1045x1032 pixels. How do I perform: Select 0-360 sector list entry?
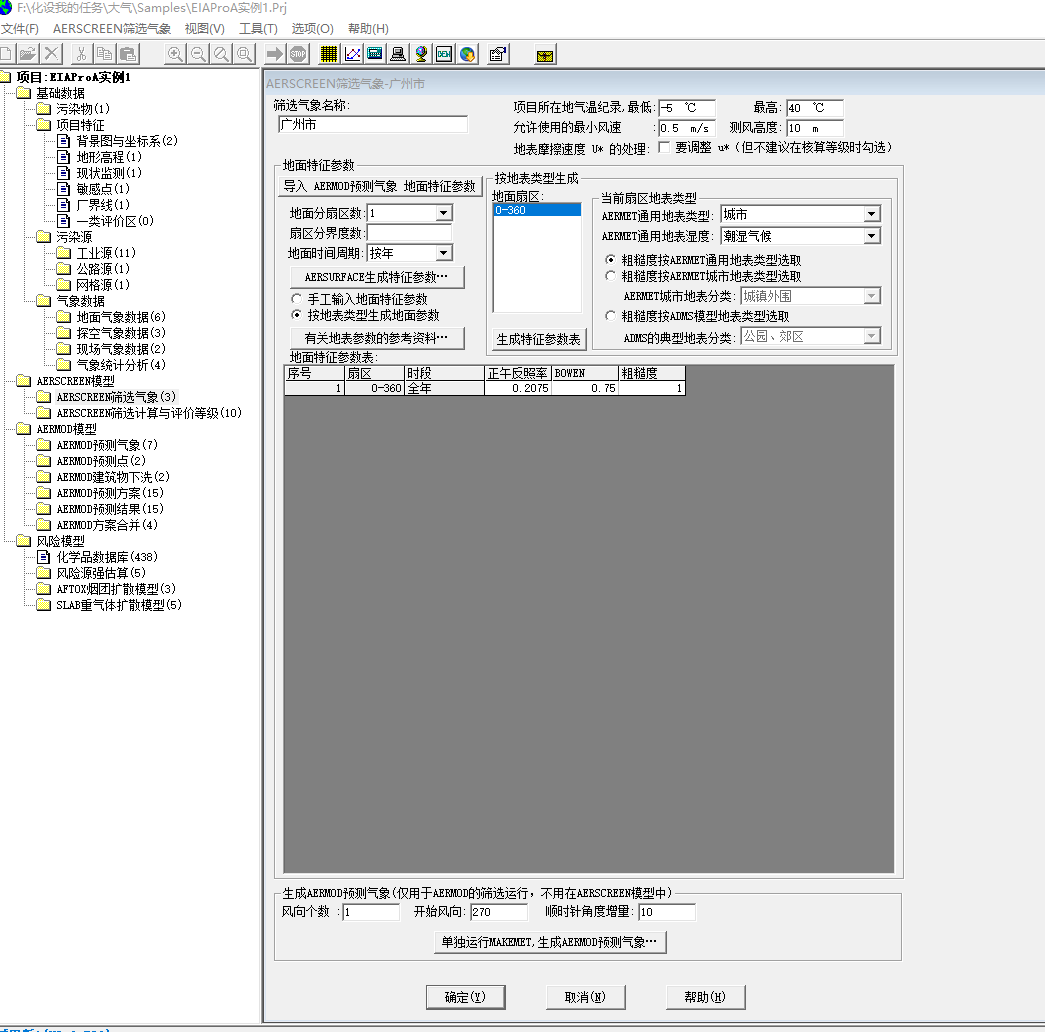click(536, 210)
